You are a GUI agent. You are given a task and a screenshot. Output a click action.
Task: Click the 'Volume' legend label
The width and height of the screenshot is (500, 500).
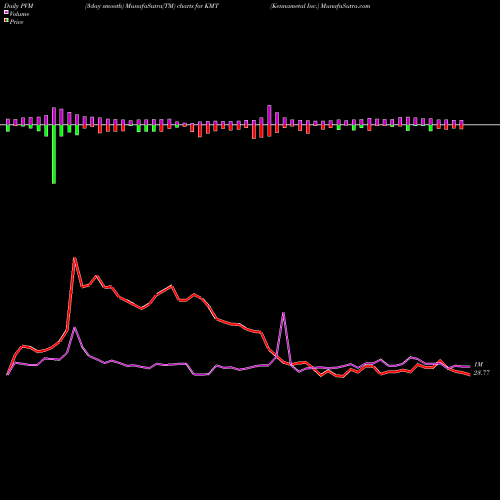tap(19, 14)
